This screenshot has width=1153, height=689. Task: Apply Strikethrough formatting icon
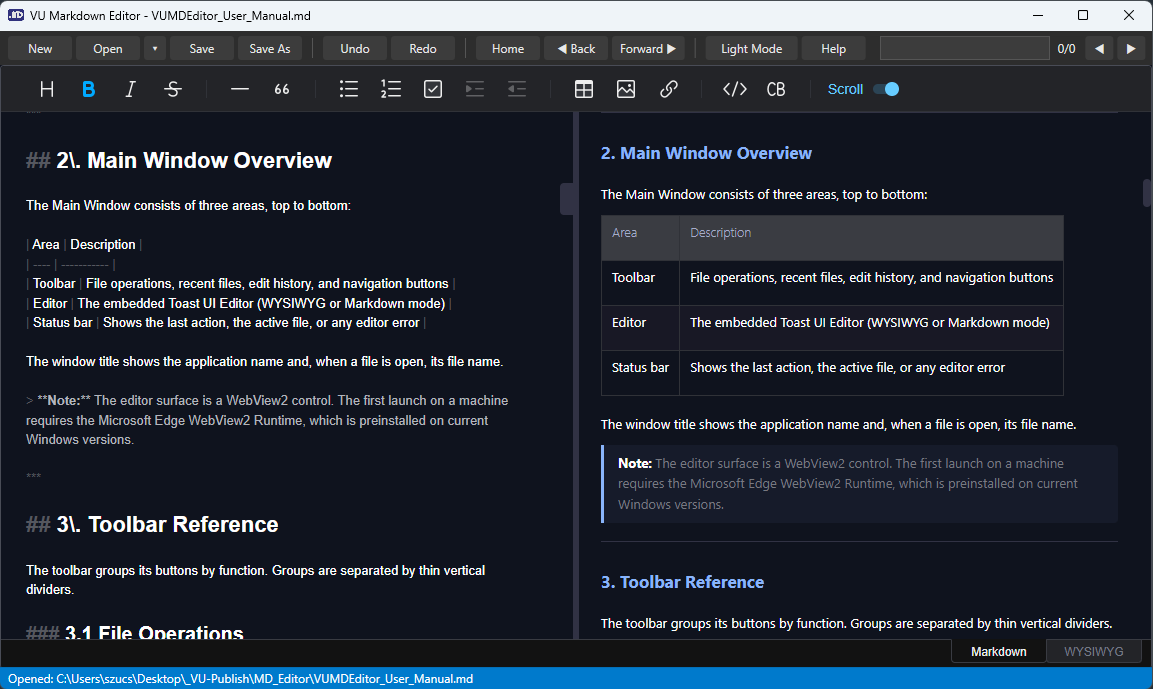[173, 89]
